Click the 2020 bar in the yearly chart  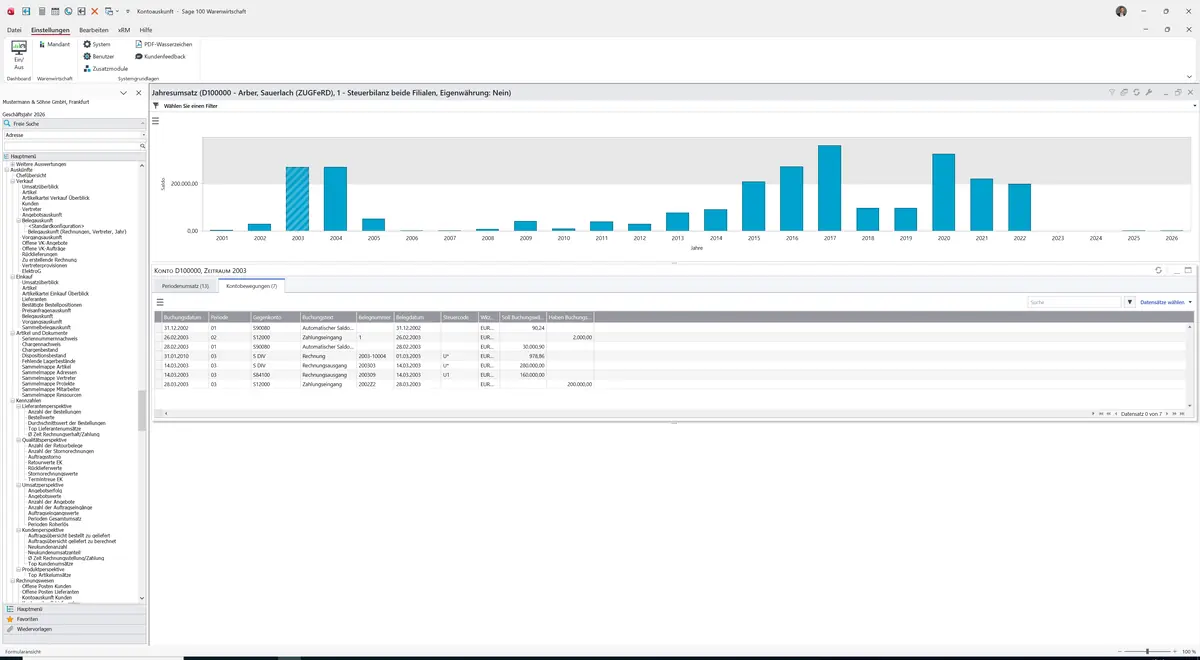[x=943, y=193]
